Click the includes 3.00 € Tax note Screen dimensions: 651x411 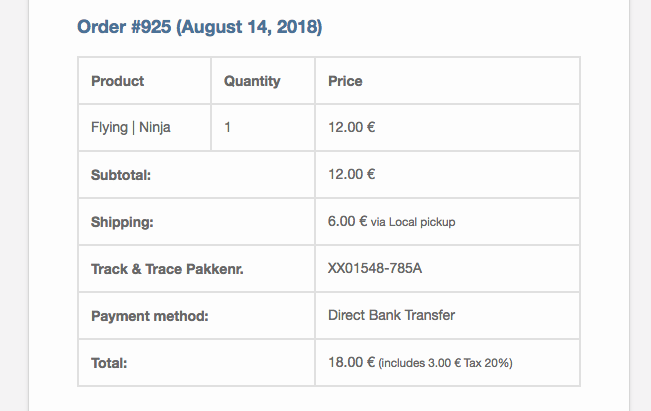point(445,363)
